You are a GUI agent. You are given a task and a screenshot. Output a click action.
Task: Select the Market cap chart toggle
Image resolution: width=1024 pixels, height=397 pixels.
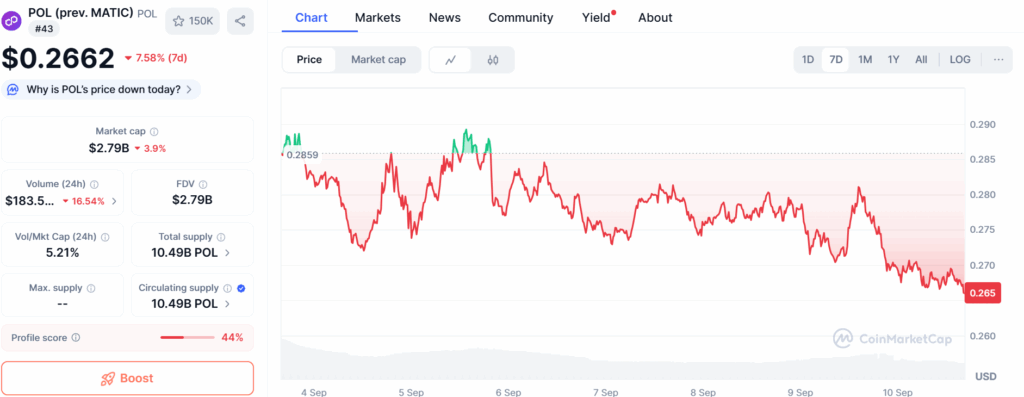pyautogui.click(x=378, y=59)
